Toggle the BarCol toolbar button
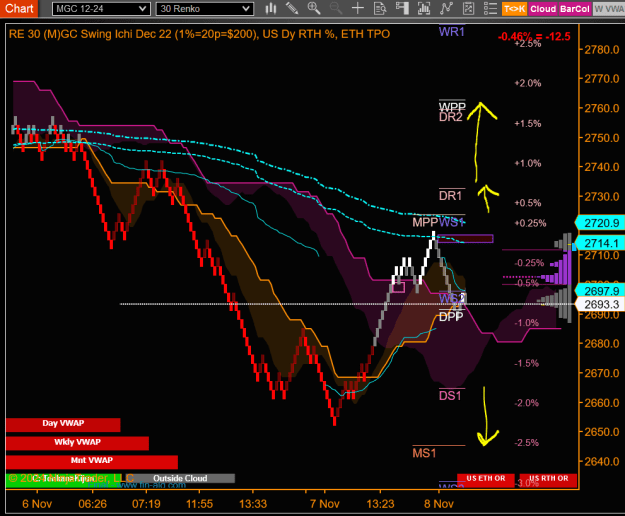The height and width of the screenshot is (516, 625). click(x=574, y=9)
